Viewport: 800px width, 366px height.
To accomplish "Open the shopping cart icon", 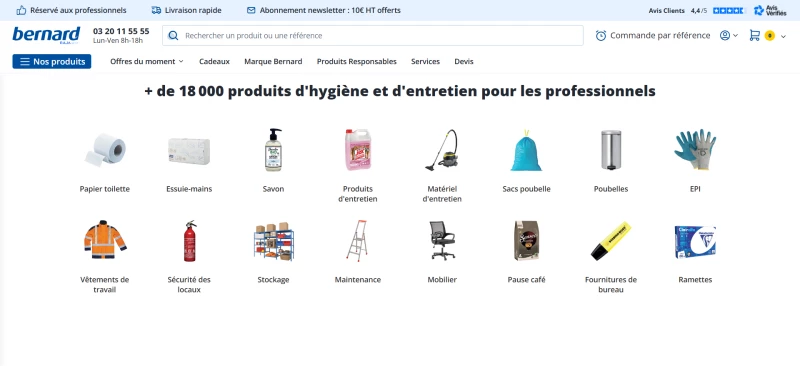I will click(755, 35).
